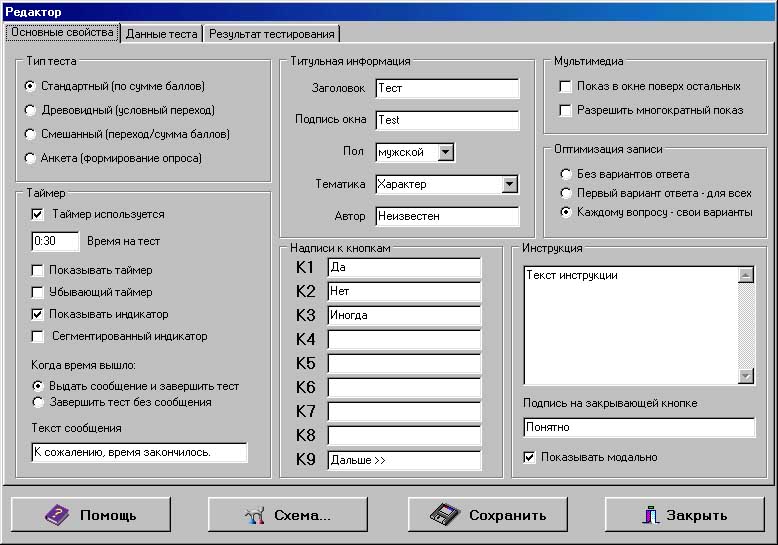Click the scheme icon on Схема button
Viewport: 778px width, 545px height.
[x=256, y=515]
